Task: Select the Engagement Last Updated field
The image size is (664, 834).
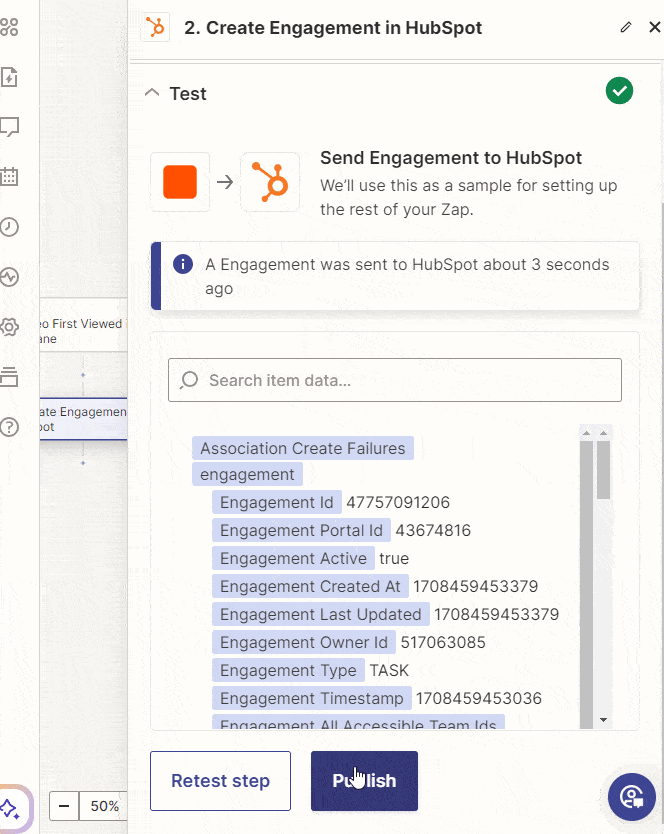Action: point(321,614)
